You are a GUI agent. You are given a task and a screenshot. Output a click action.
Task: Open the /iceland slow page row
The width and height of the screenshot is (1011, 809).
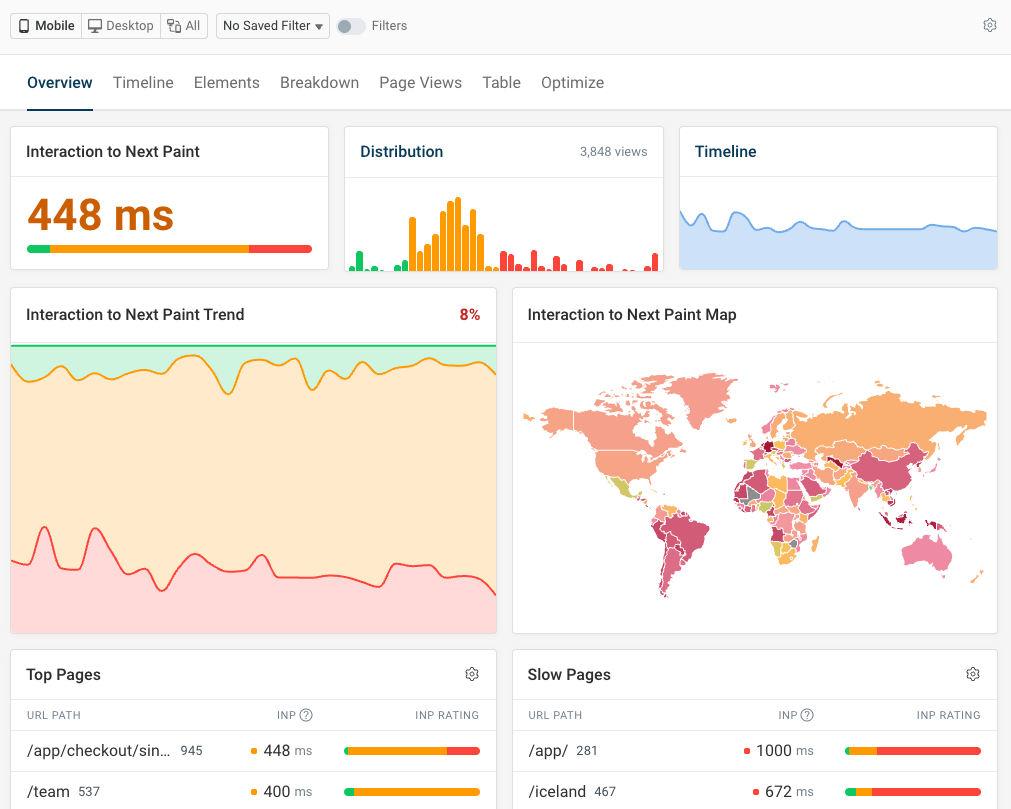[x=557, y=792]
